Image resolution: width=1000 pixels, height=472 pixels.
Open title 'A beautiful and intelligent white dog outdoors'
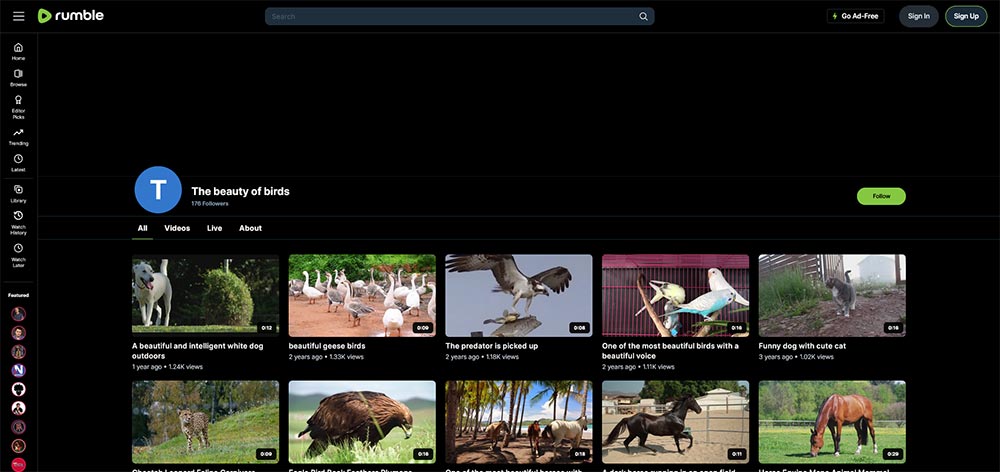pos(198,351)
